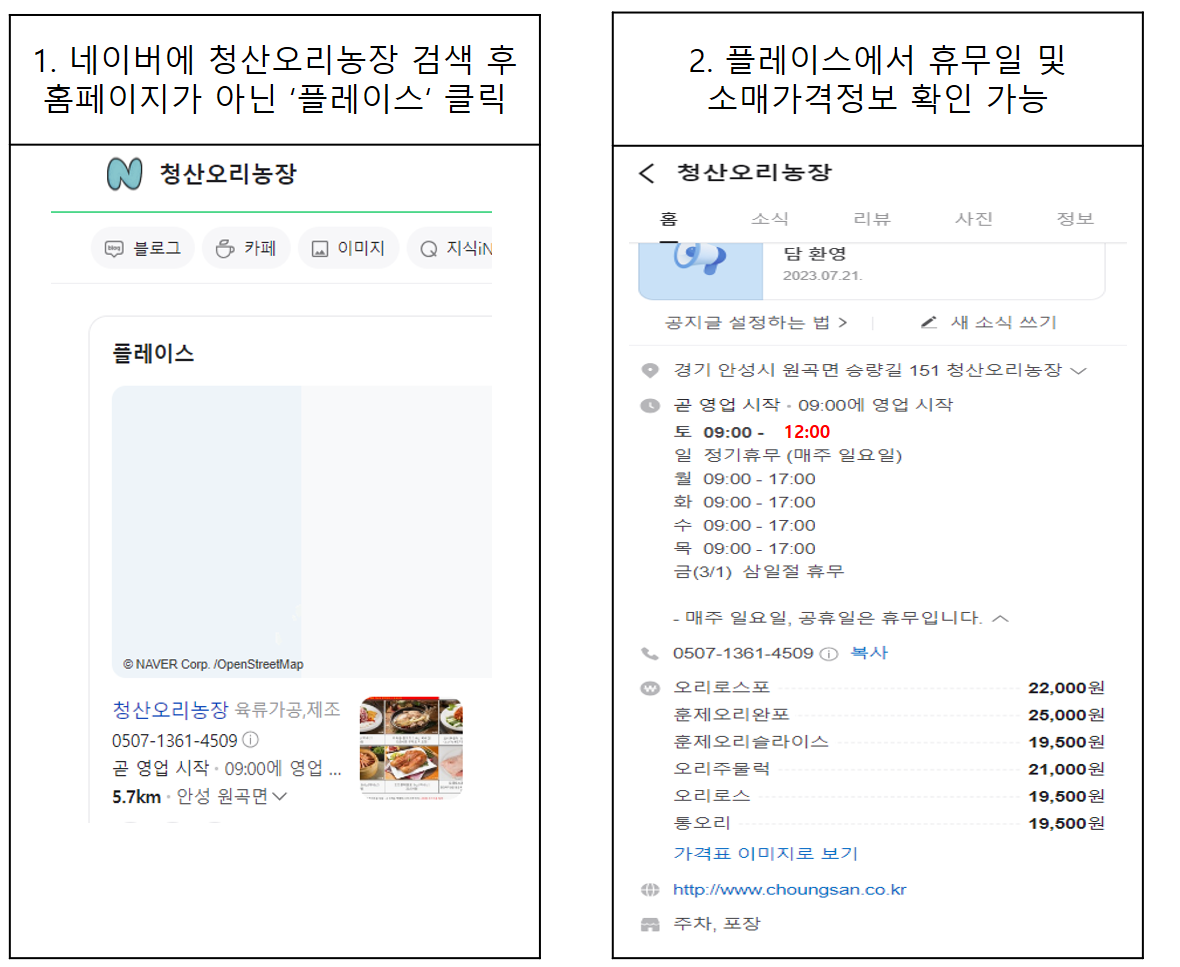The height and width of the screenshot is (967, 1180).
Task: Click the 오리로스 menu item
Action: pos(711,796)
